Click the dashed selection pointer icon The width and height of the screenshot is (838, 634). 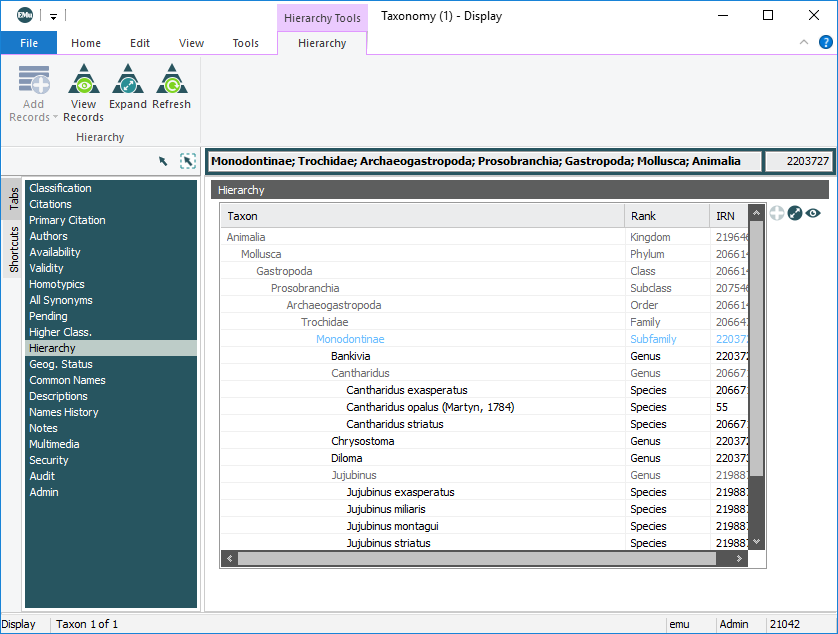tap(187, 161)
